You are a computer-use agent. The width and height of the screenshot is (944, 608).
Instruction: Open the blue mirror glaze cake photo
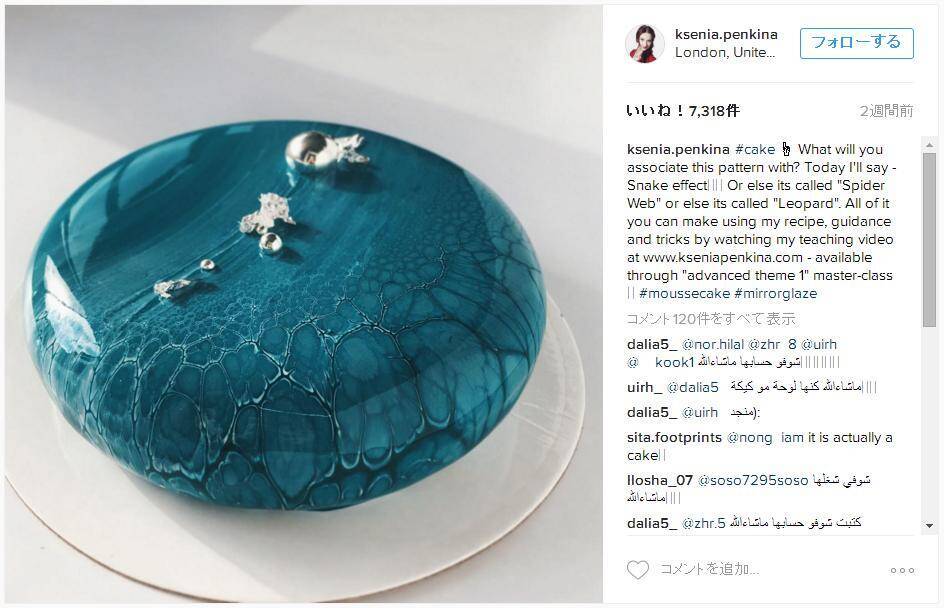[303, 304]
